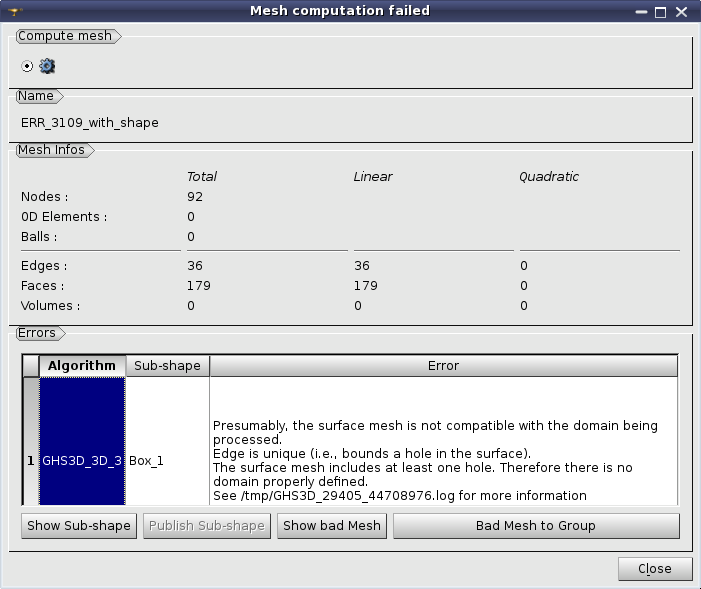Maximize the Mesh computation failed dialog

click(660, 12)
